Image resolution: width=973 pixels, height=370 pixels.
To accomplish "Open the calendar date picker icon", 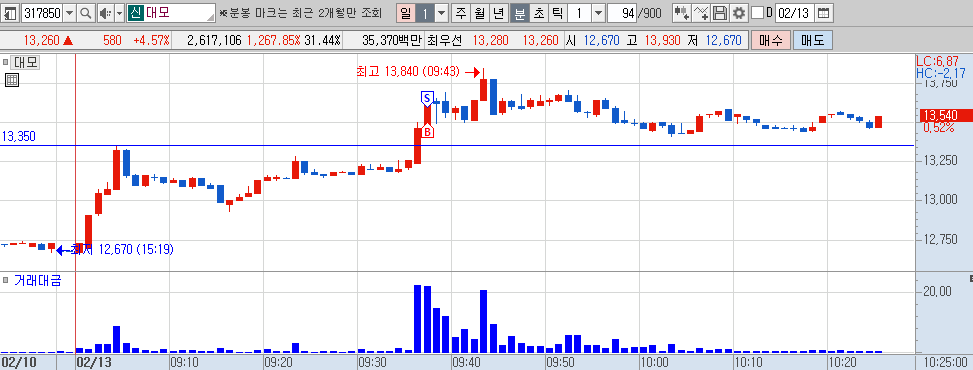I will point(823,12).
